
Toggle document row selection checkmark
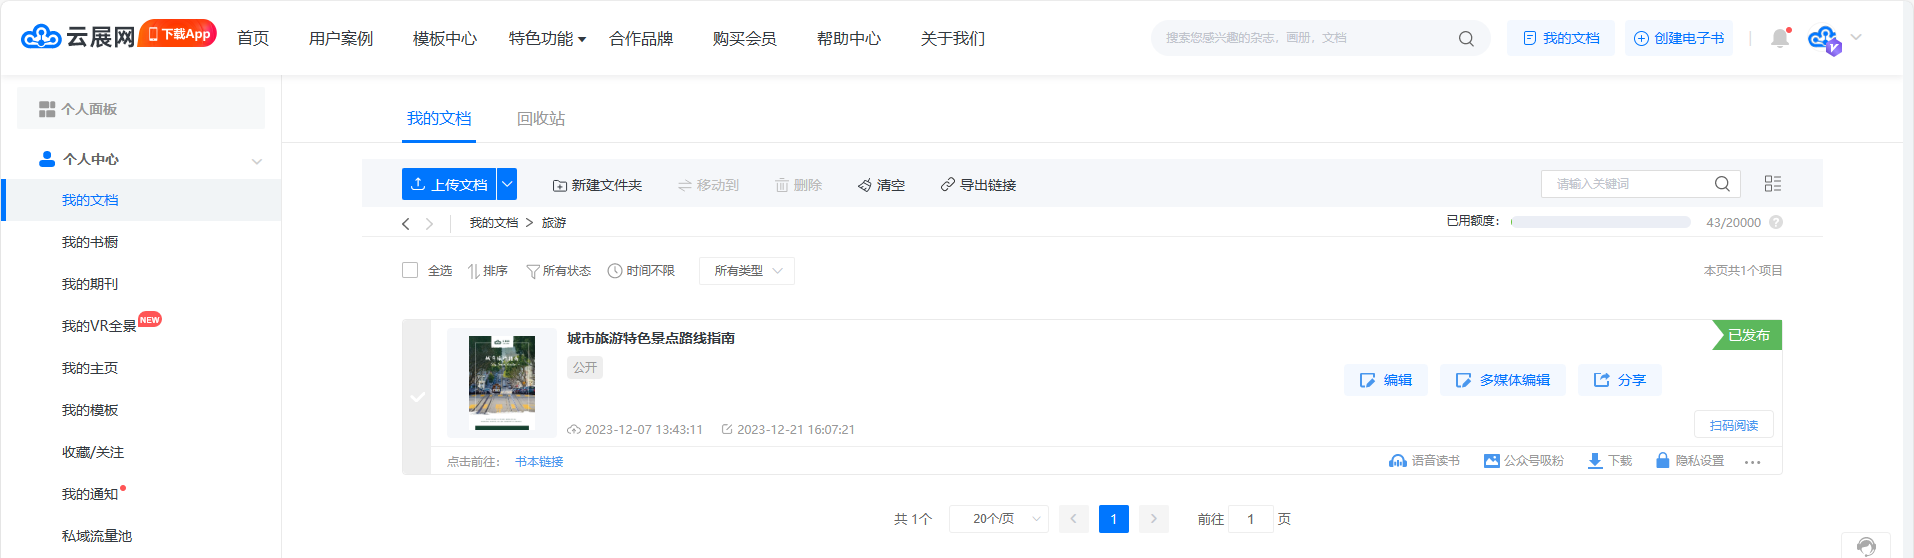(x=417, y=397)
